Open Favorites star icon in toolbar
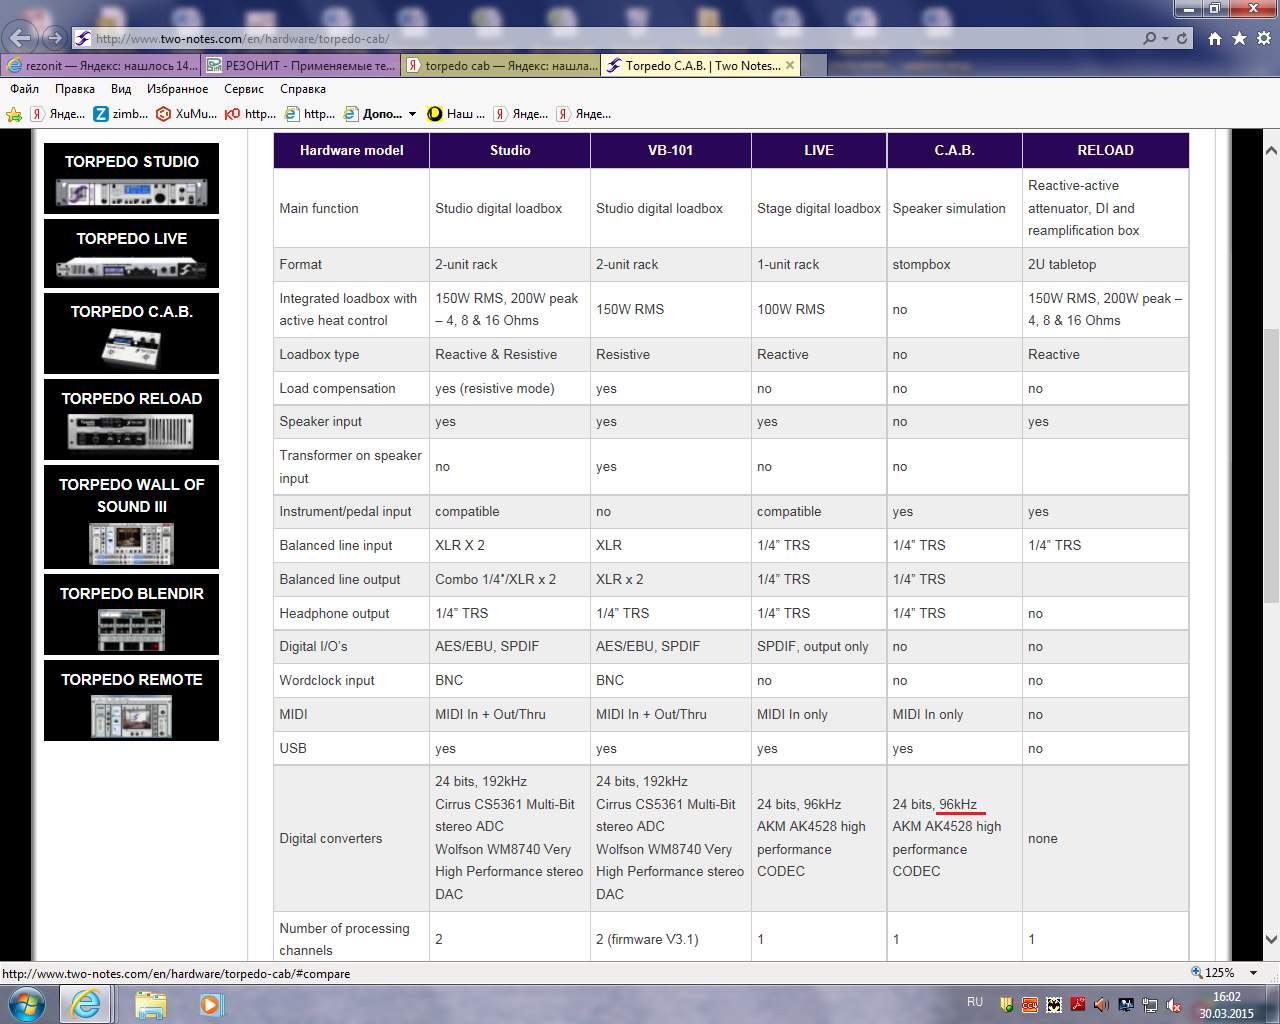 coord(1239,38)
